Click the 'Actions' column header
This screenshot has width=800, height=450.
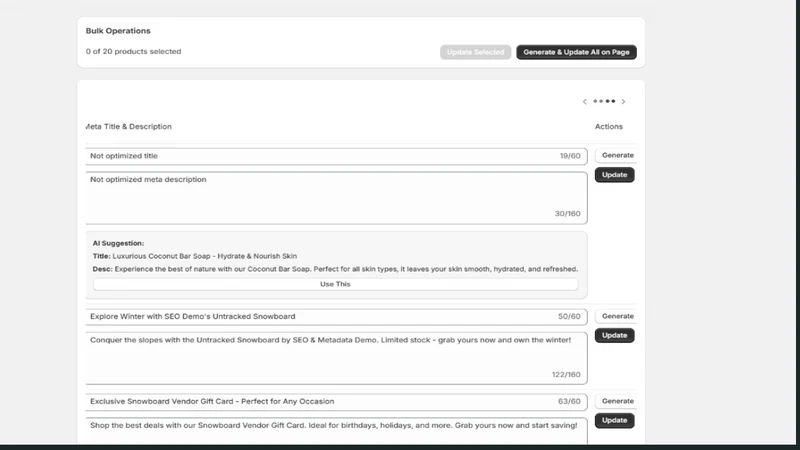609,127
